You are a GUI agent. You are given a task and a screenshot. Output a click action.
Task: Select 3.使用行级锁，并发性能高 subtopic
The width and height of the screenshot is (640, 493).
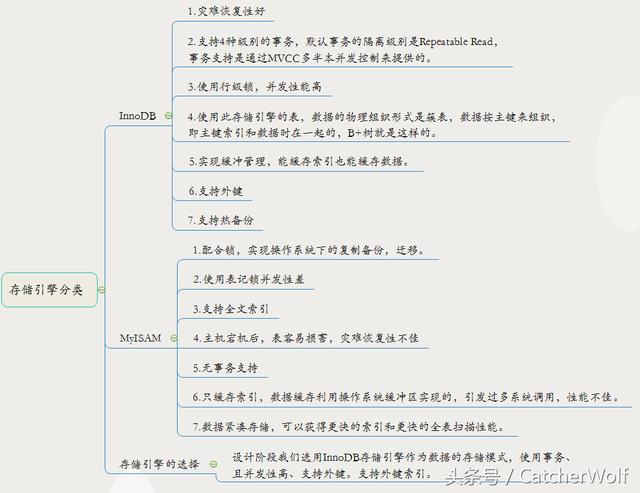(x=258, y=87)
